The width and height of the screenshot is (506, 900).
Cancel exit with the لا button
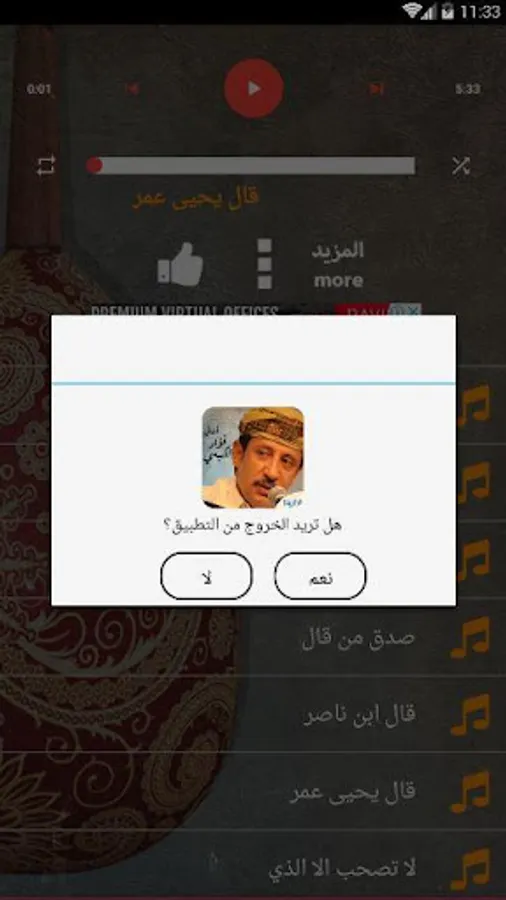point(207,576)
